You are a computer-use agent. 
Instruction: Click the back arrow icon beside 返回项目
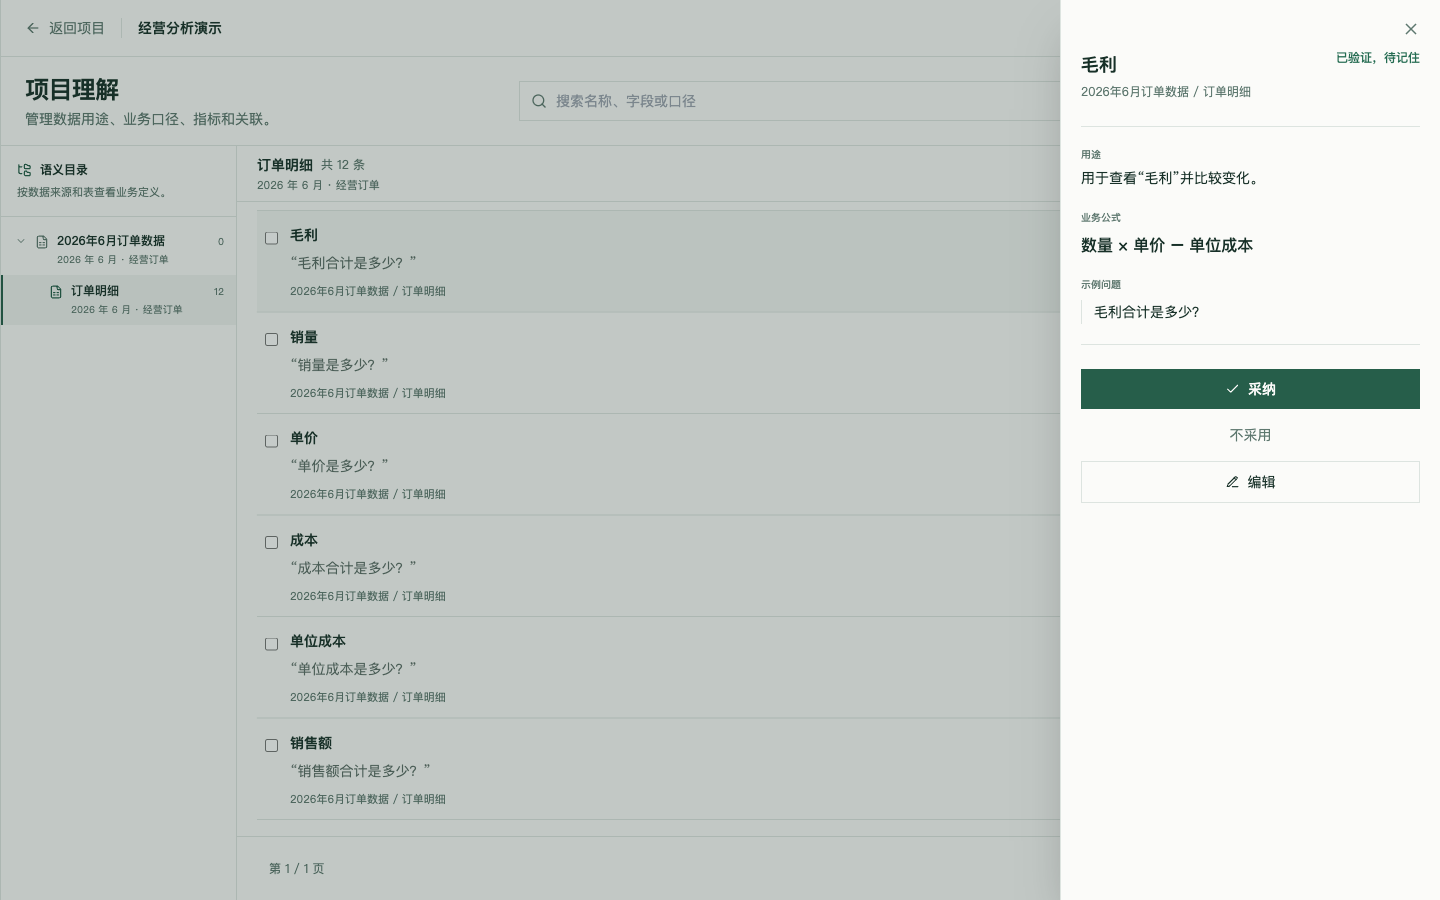point(33,28)
